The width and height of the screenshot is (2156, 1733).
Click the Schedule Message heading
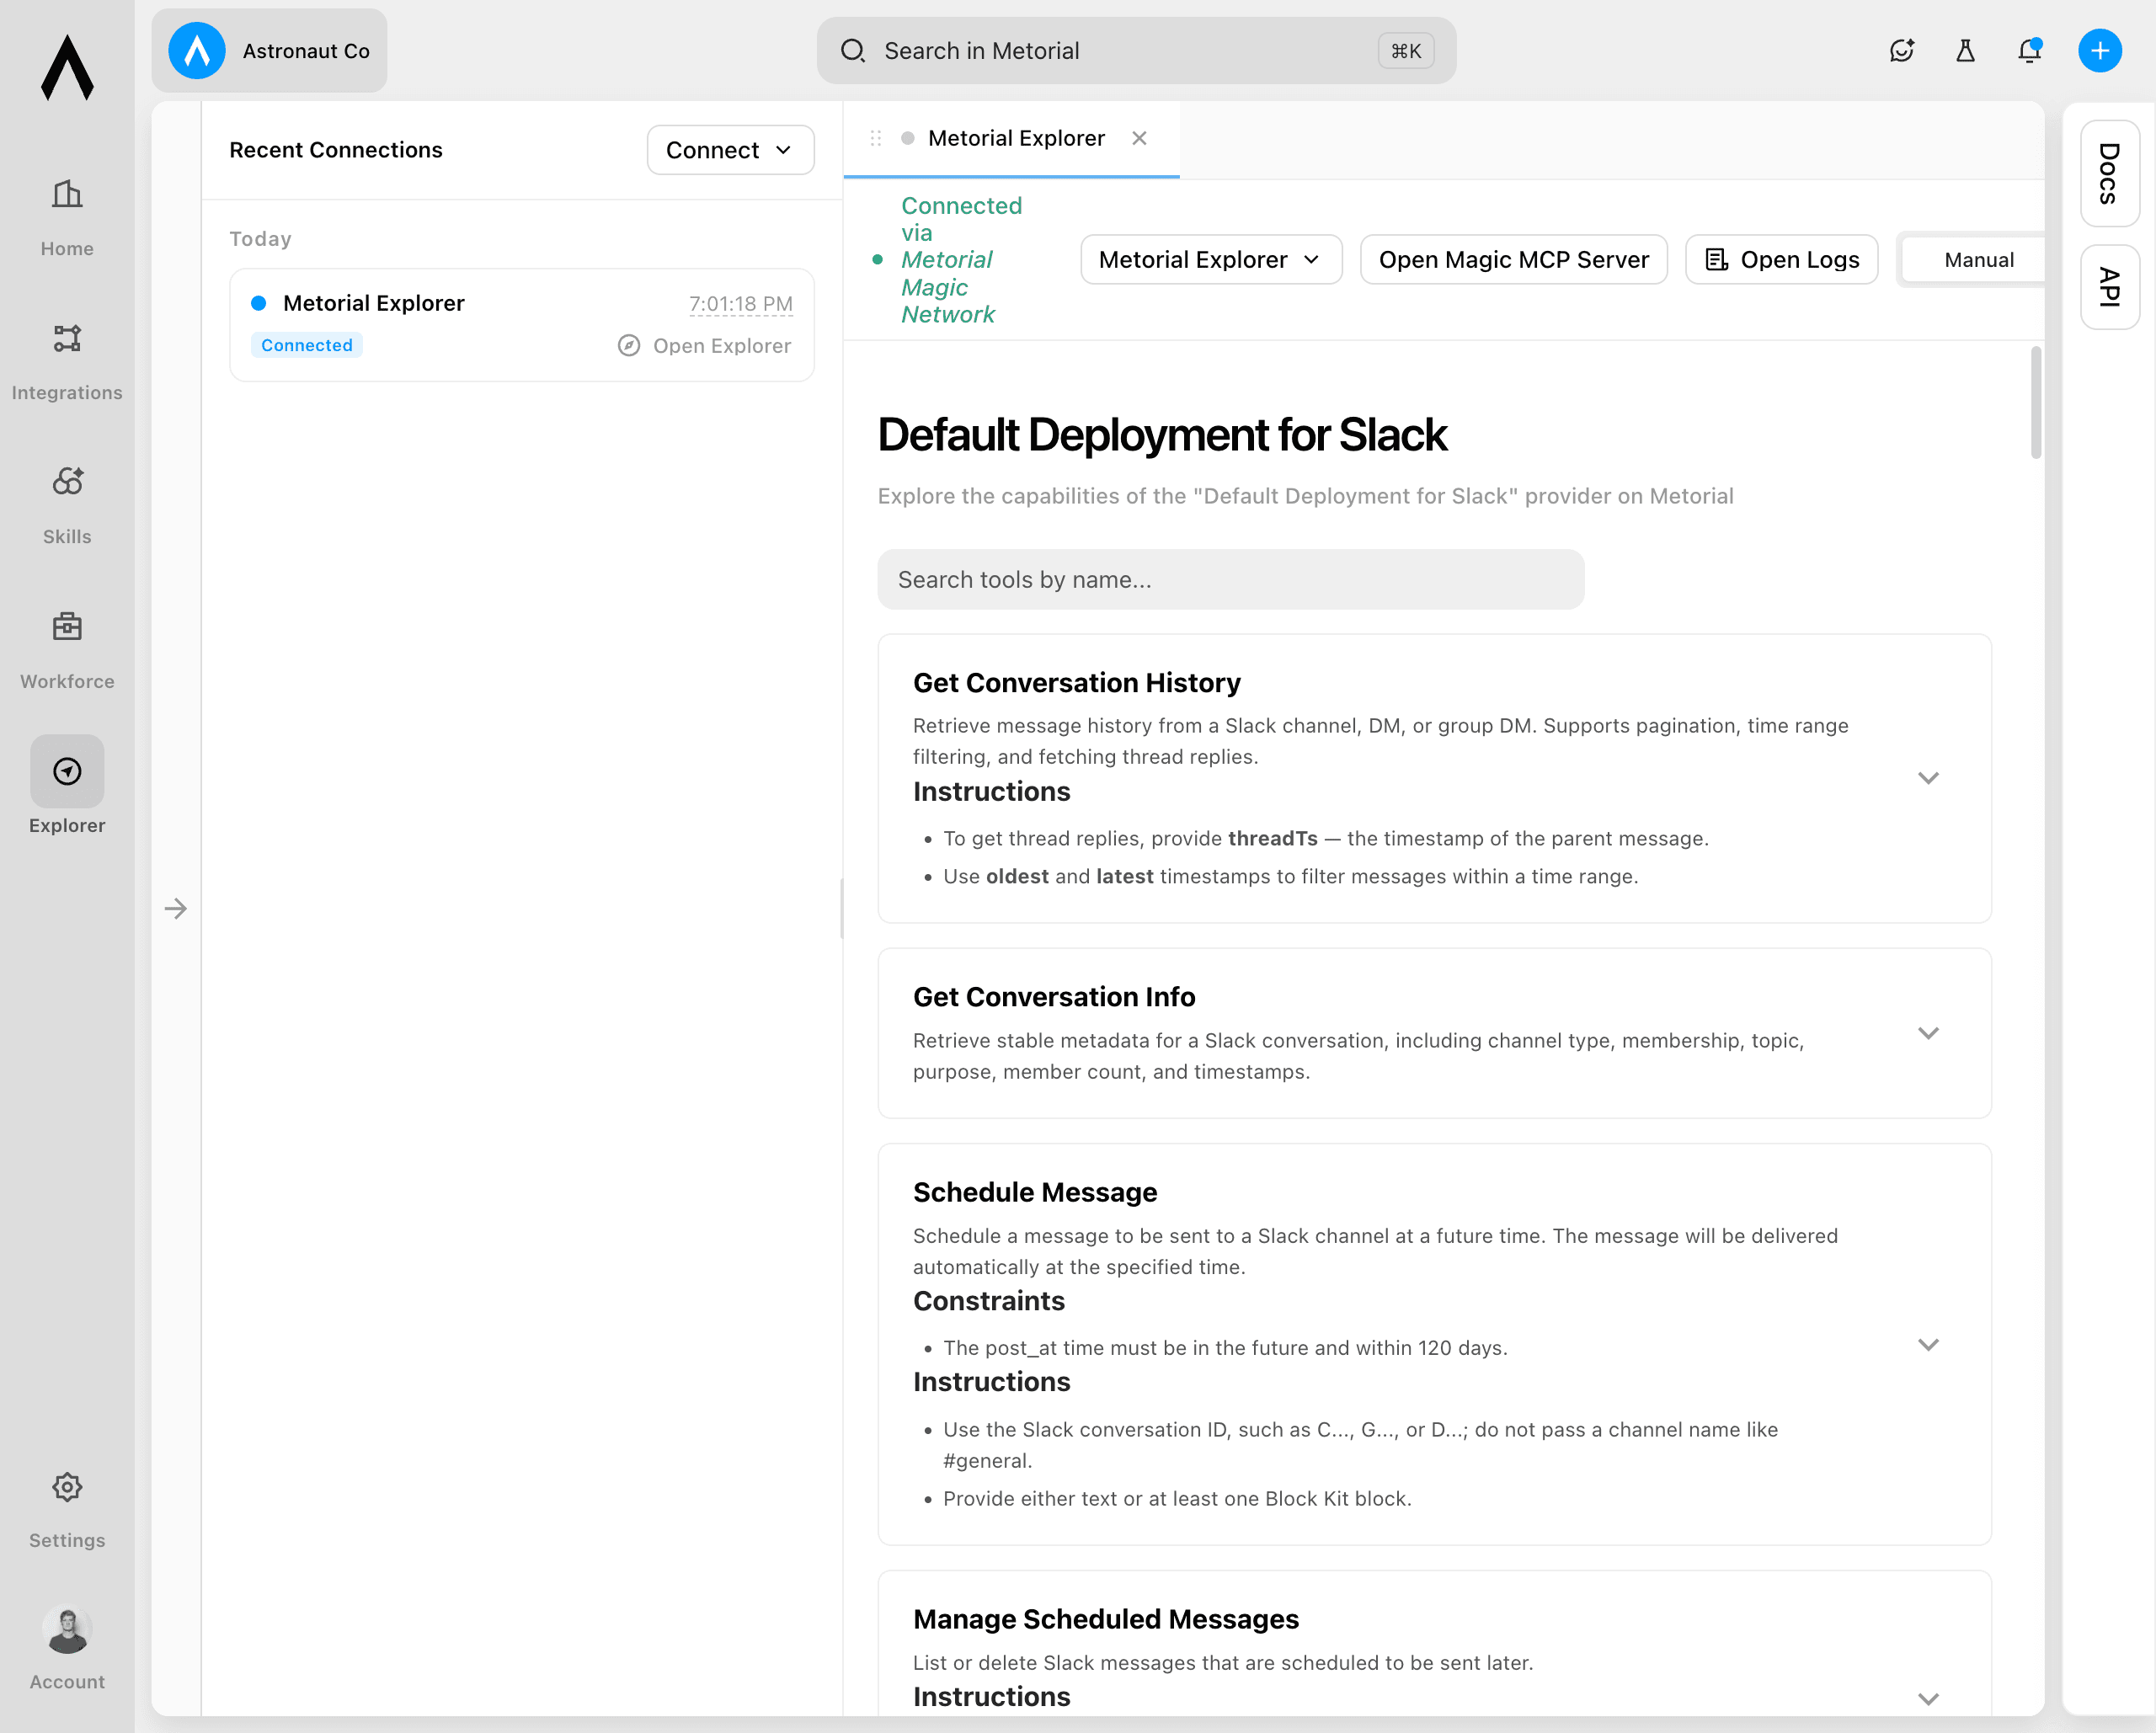point(1034,1192)
